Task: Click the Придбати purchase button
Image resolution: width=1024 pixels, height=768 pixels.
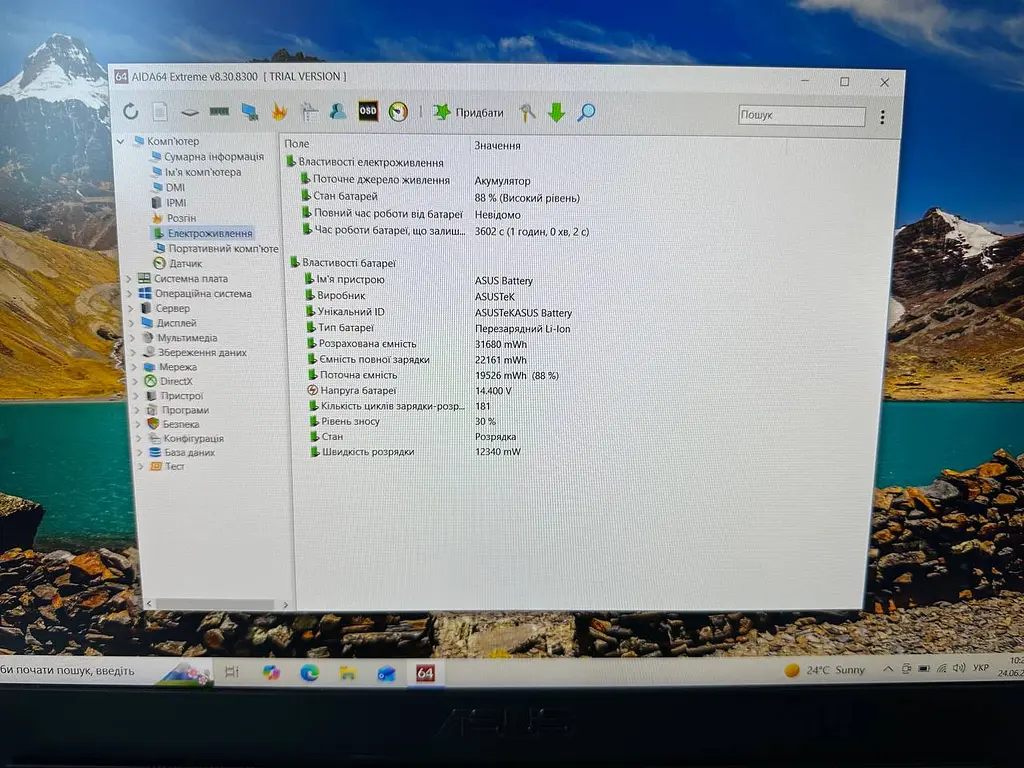Action: (x=469, y=112)
